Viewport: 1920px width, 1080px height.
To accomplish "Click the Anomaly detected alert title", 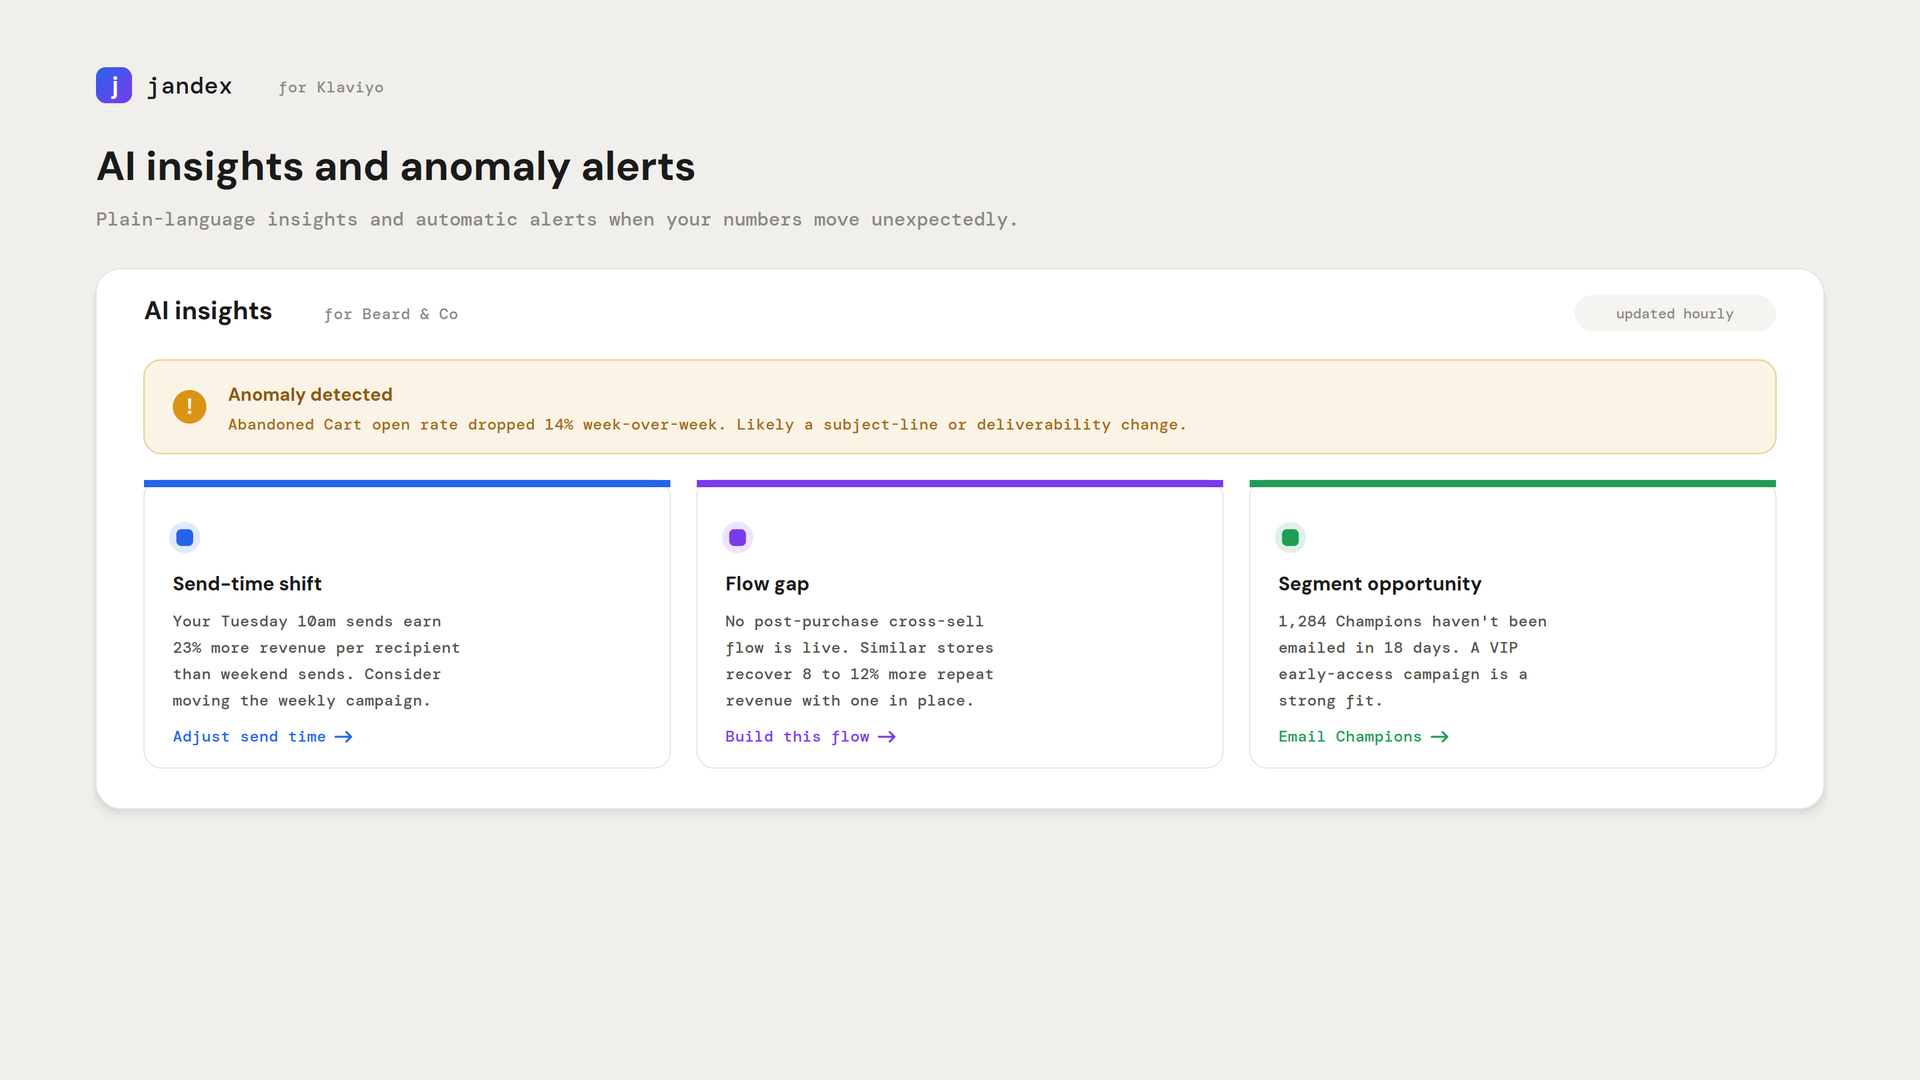I will (x=310, y=395).
